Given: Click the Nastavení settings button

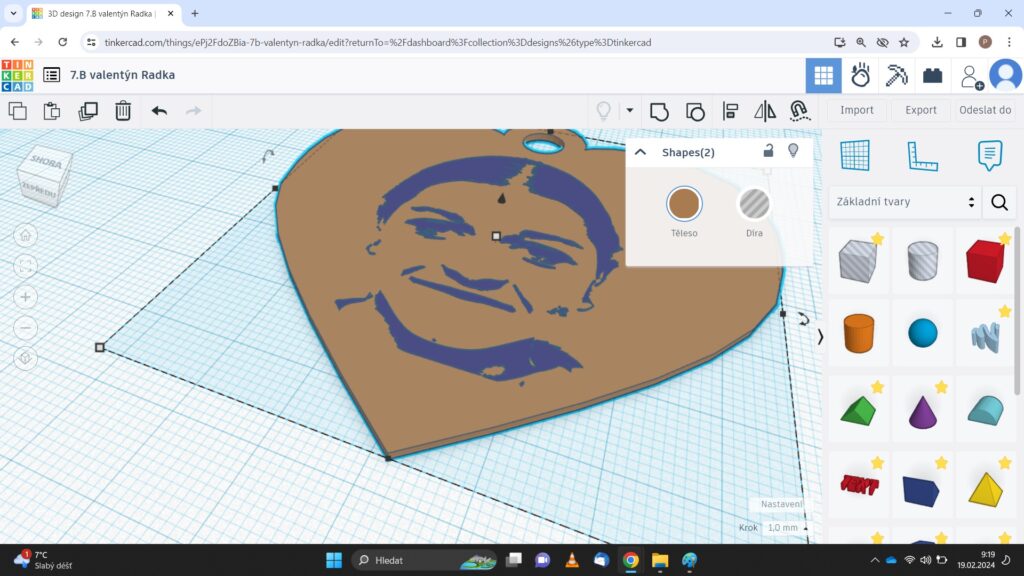Looking at the screenshot, I should tap(780, 504).
